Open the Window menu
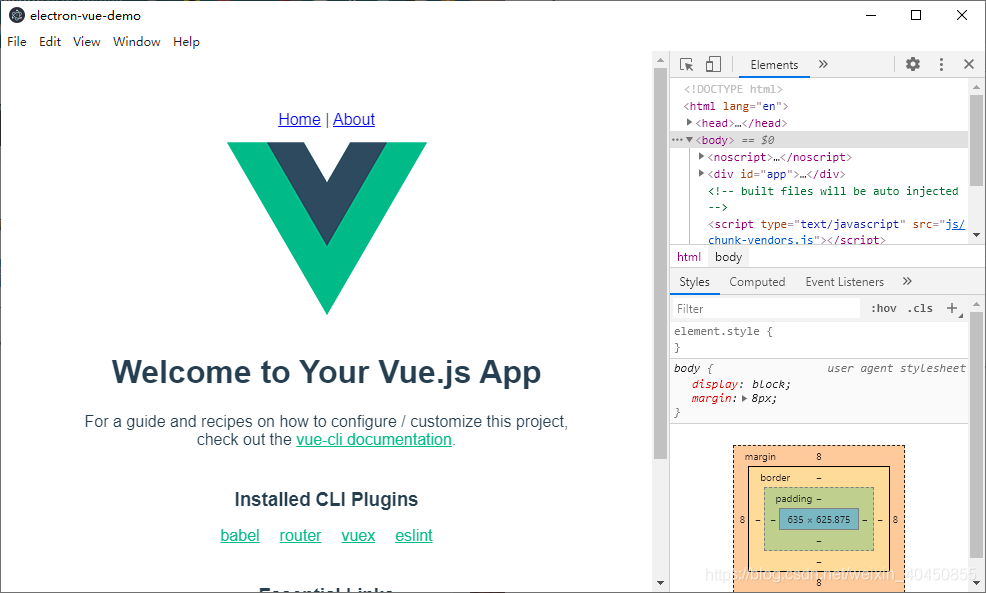Screen dimensions: 986x593 click(136, 42)
